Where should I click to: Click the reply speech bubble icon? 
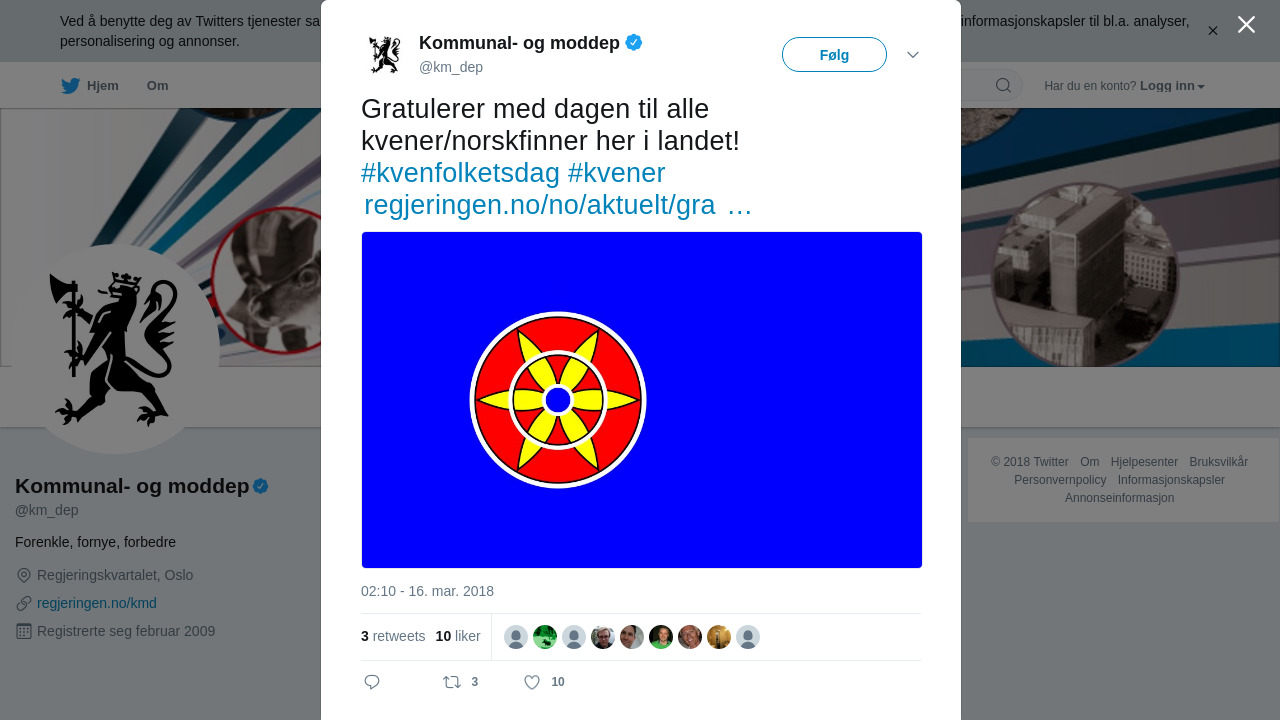[x=372, y=682]
